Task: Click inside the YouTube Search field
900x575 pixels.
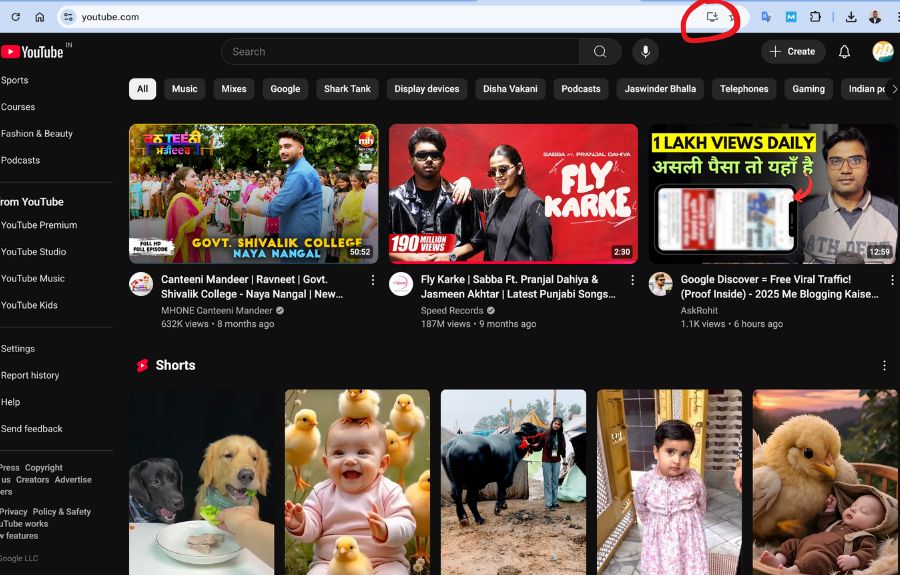Action: (400, 52)
